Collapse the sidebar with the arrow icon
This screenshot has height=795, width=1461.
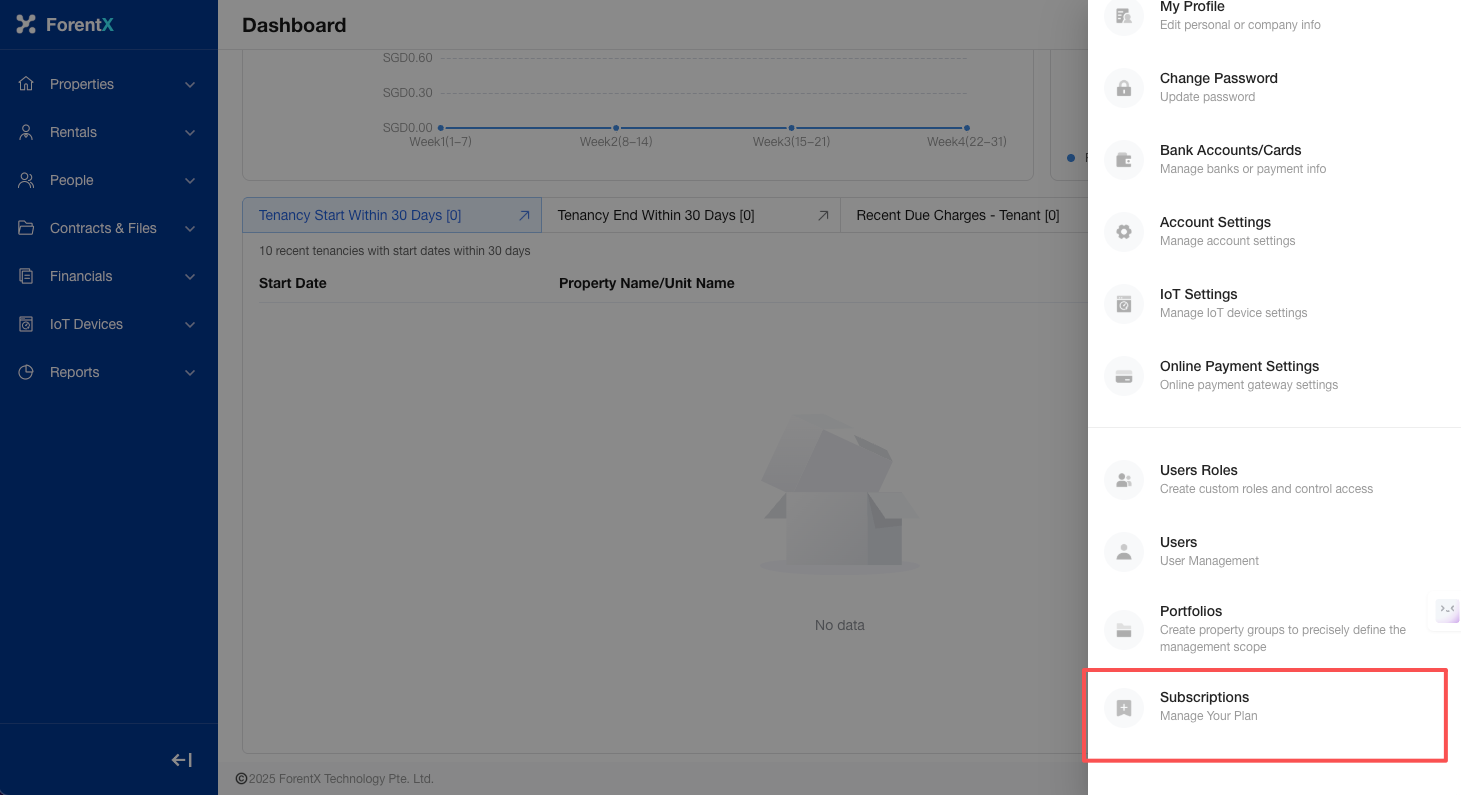[x=181, y=760]
